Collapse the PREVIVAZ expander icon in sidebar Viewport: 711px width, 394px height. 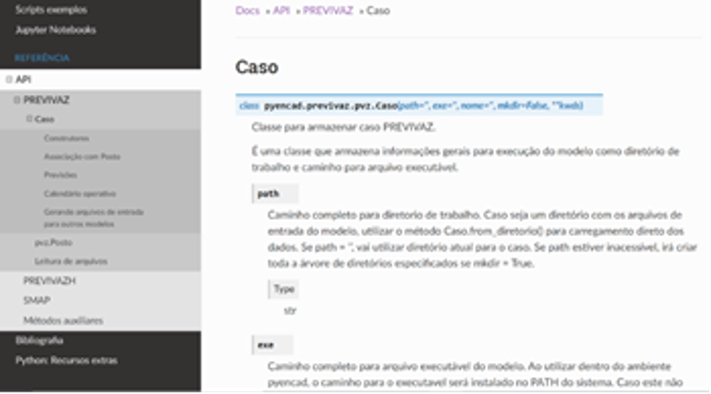pyautogui.click(x=17, y=100)
